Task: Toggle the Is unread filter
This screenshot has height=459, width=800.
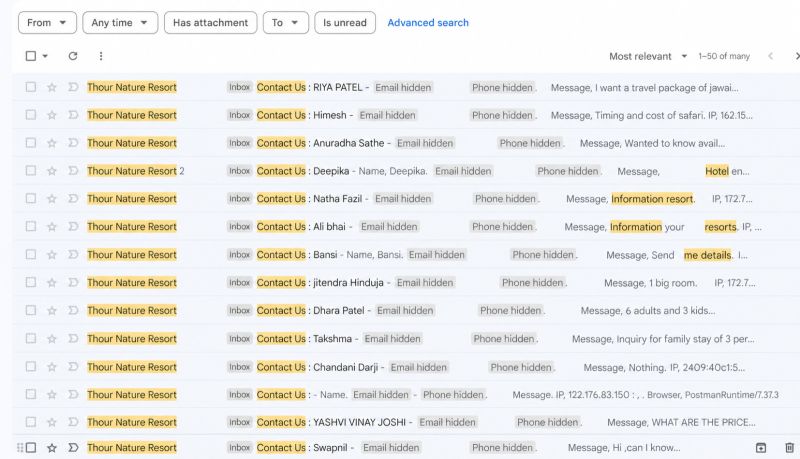Action: point(345,23)
